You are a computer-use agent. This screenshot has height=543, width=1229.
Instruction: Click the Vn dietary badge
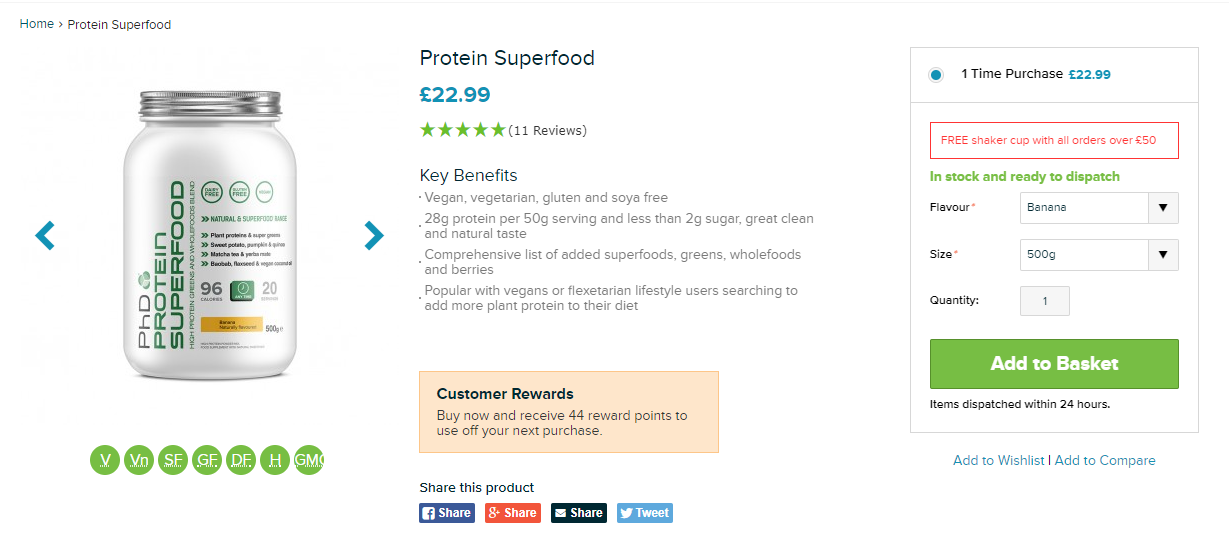click(139, 460)
